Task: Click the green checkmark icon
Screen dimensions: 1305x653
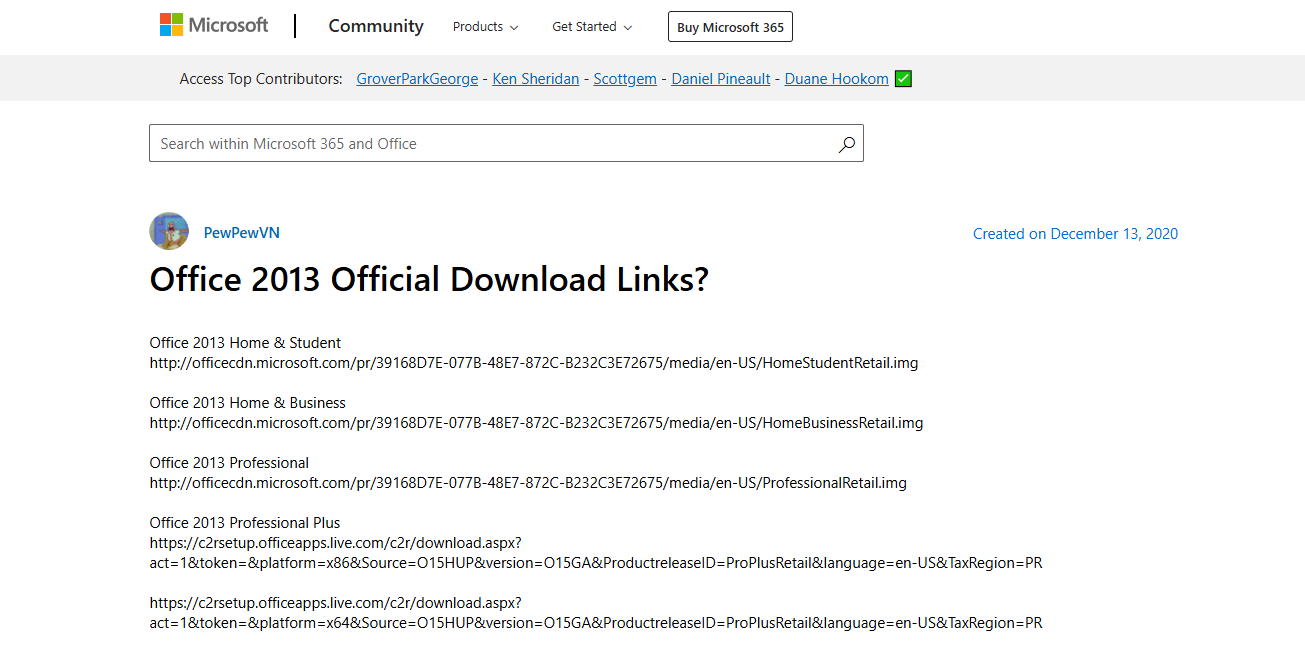Action: point(903,79)
